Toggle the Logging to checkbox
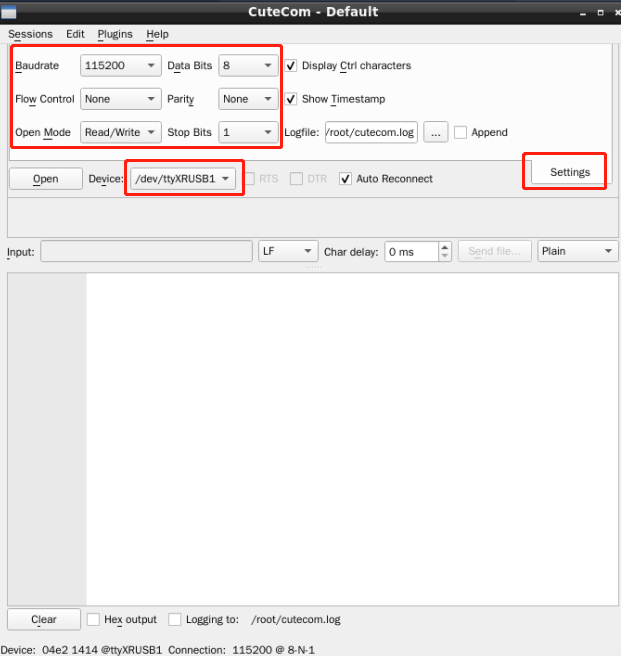This screenshot has width=621, height=656. pyautogui.click(x=175, y=619)
